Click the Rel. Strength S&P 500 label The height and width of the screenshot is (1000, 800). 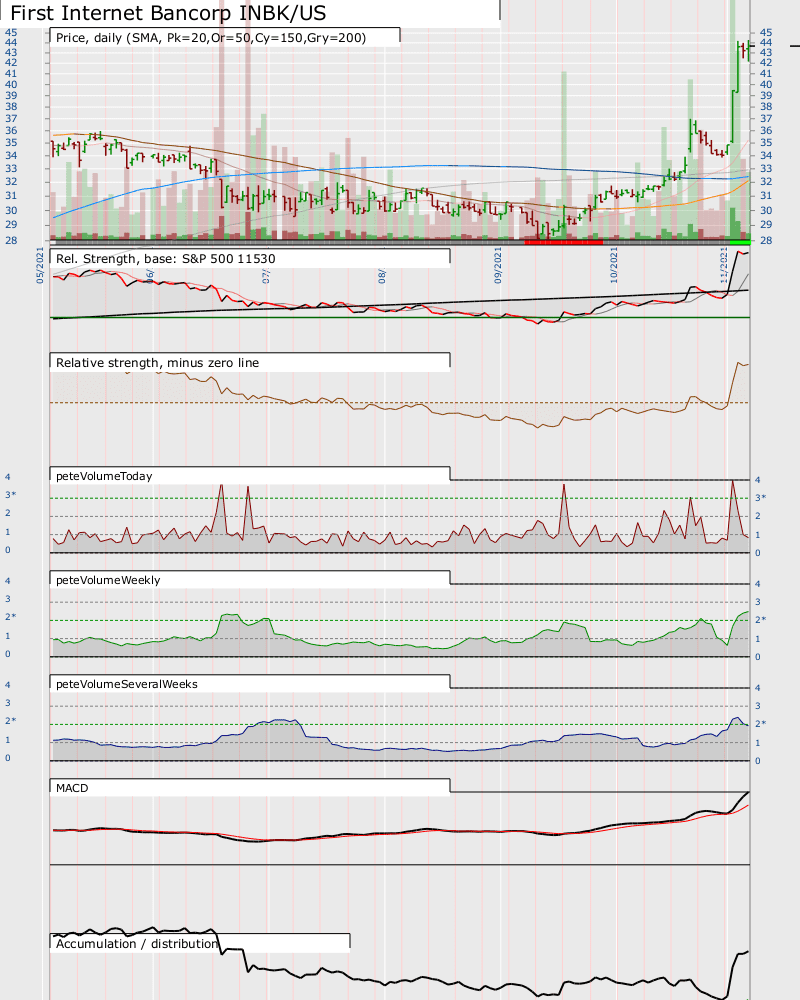166,258
